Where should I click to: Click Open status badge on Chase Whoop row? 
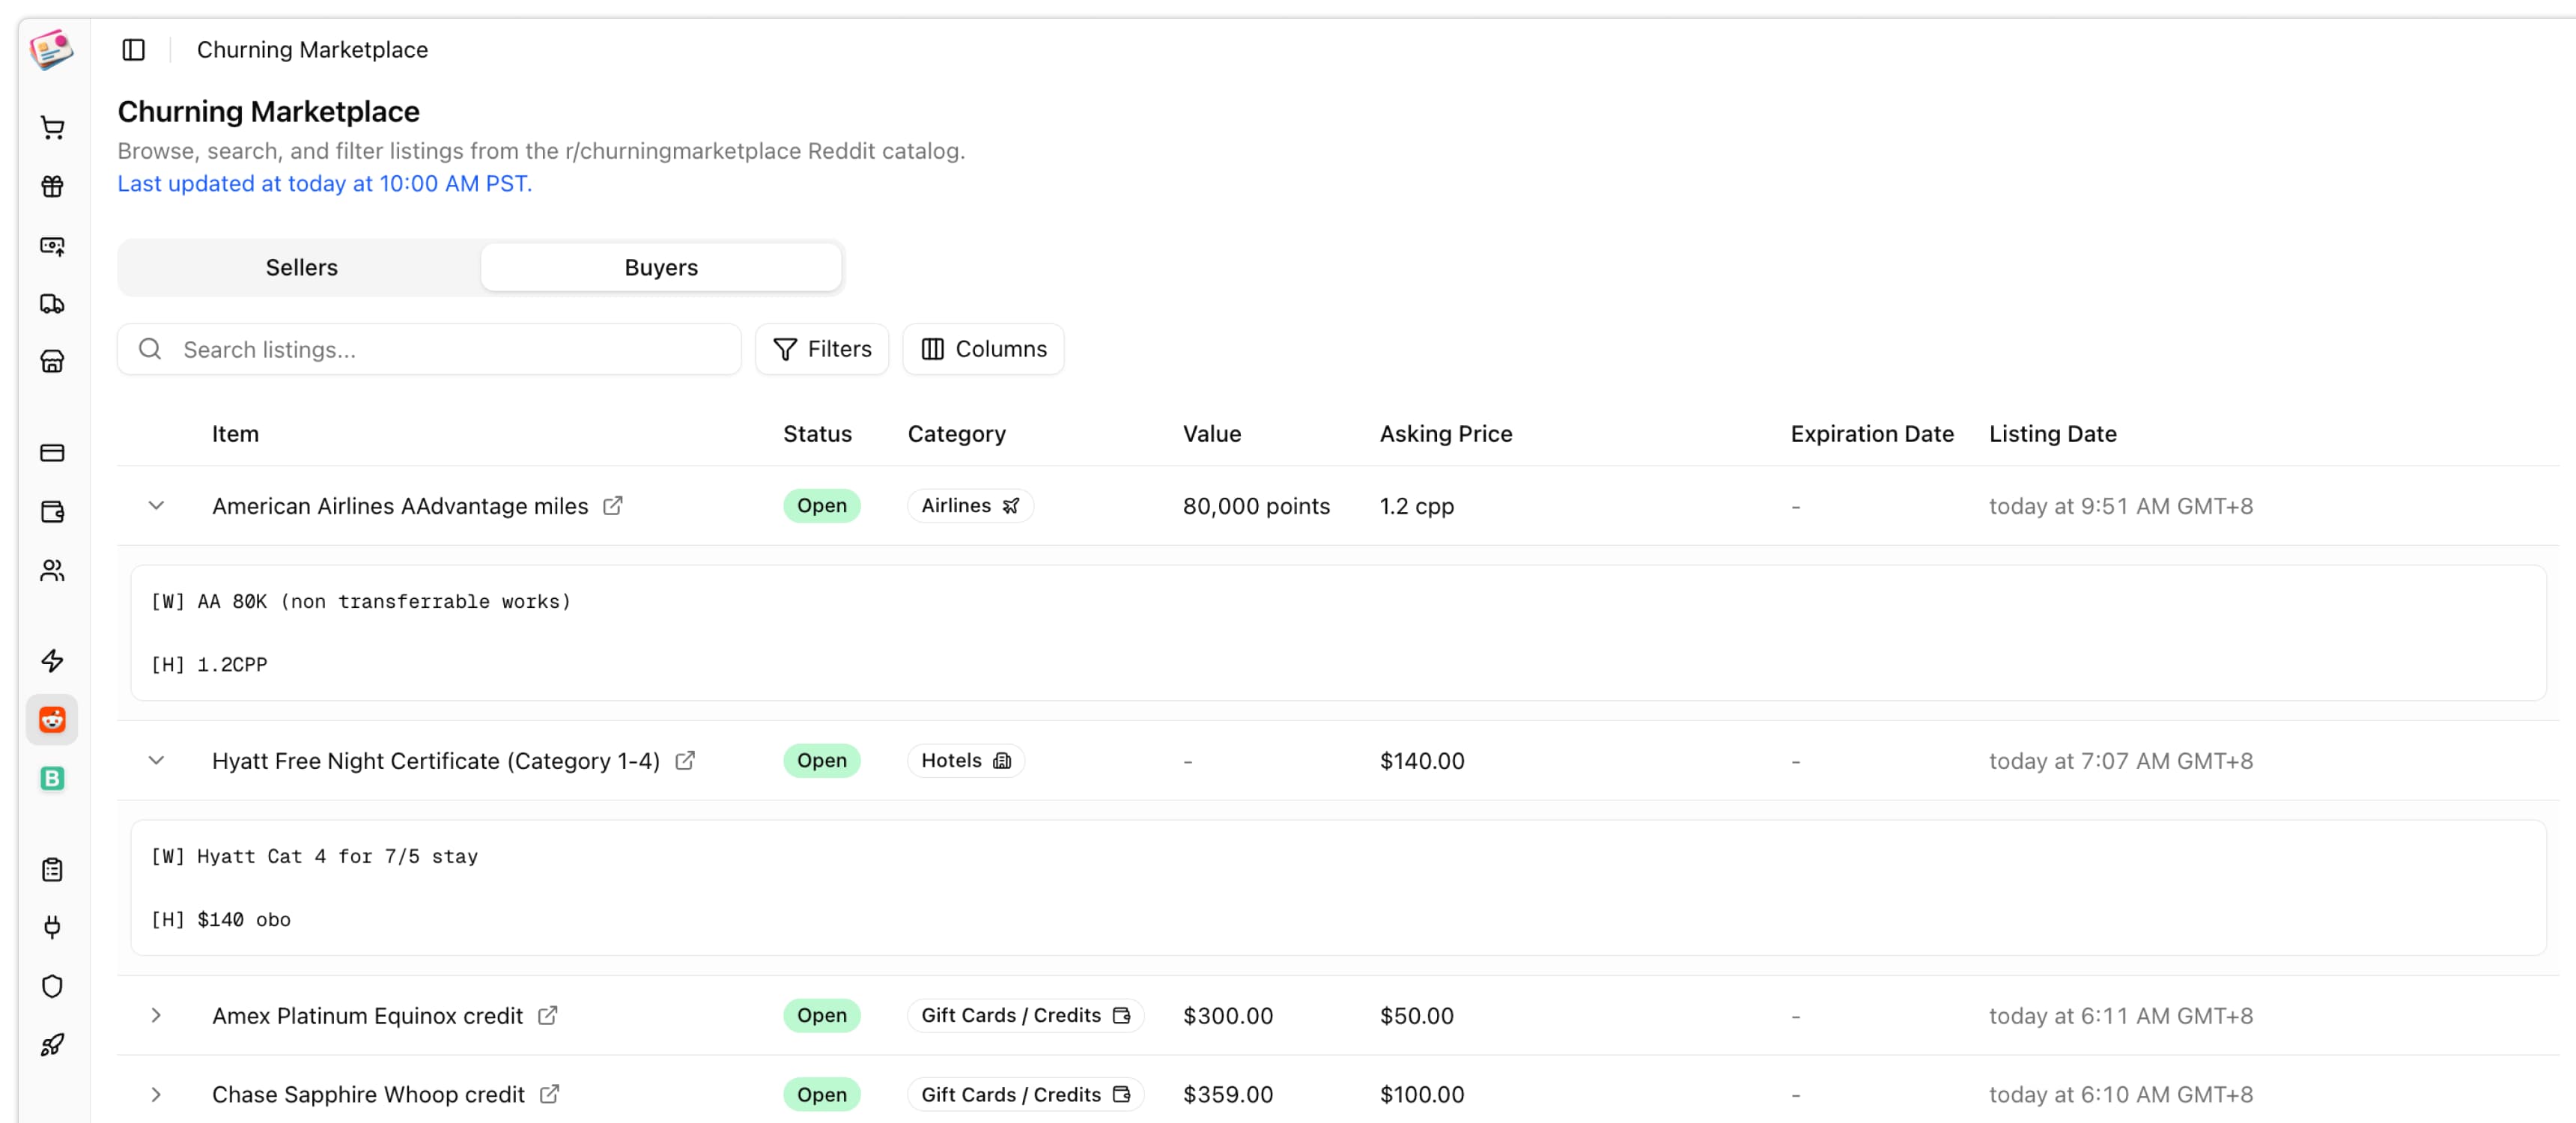[821, 1094]
